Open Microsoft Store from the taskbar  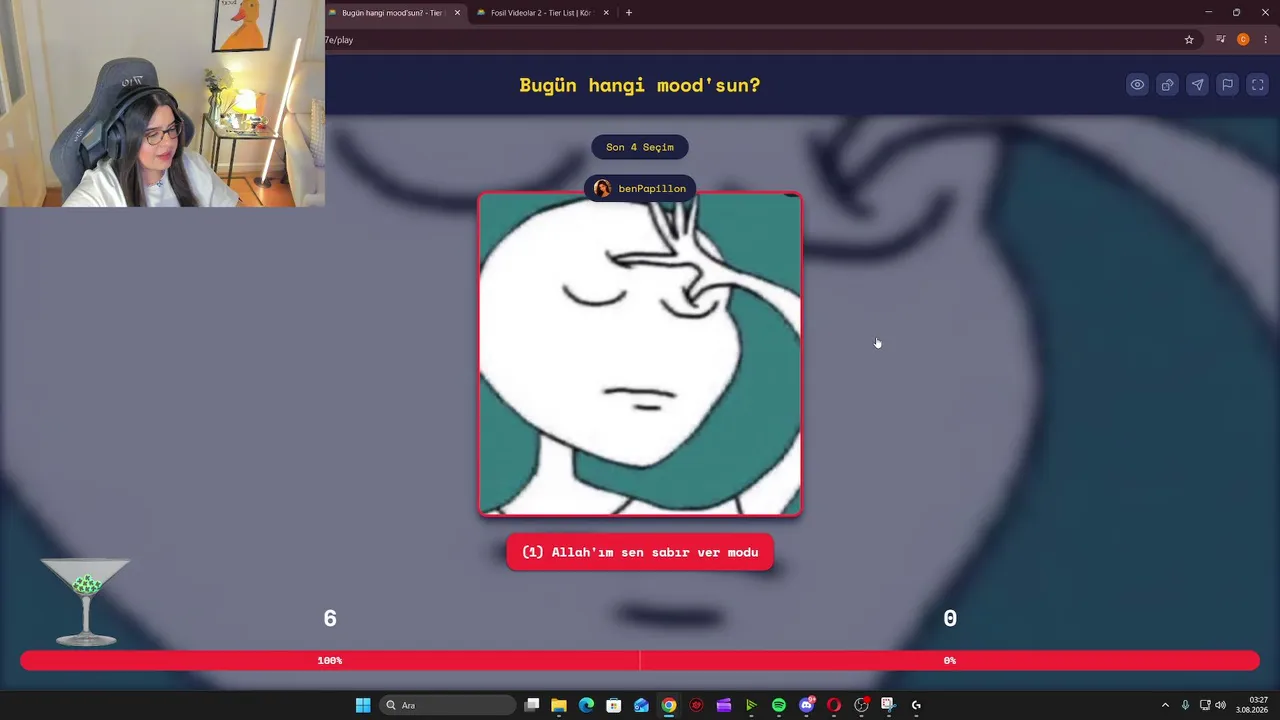point(614,705)
